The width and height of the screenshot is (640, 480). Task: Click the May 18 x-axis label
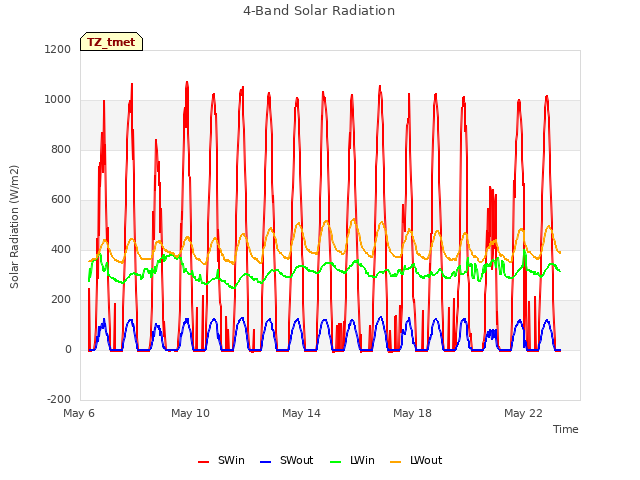[412, 413]
